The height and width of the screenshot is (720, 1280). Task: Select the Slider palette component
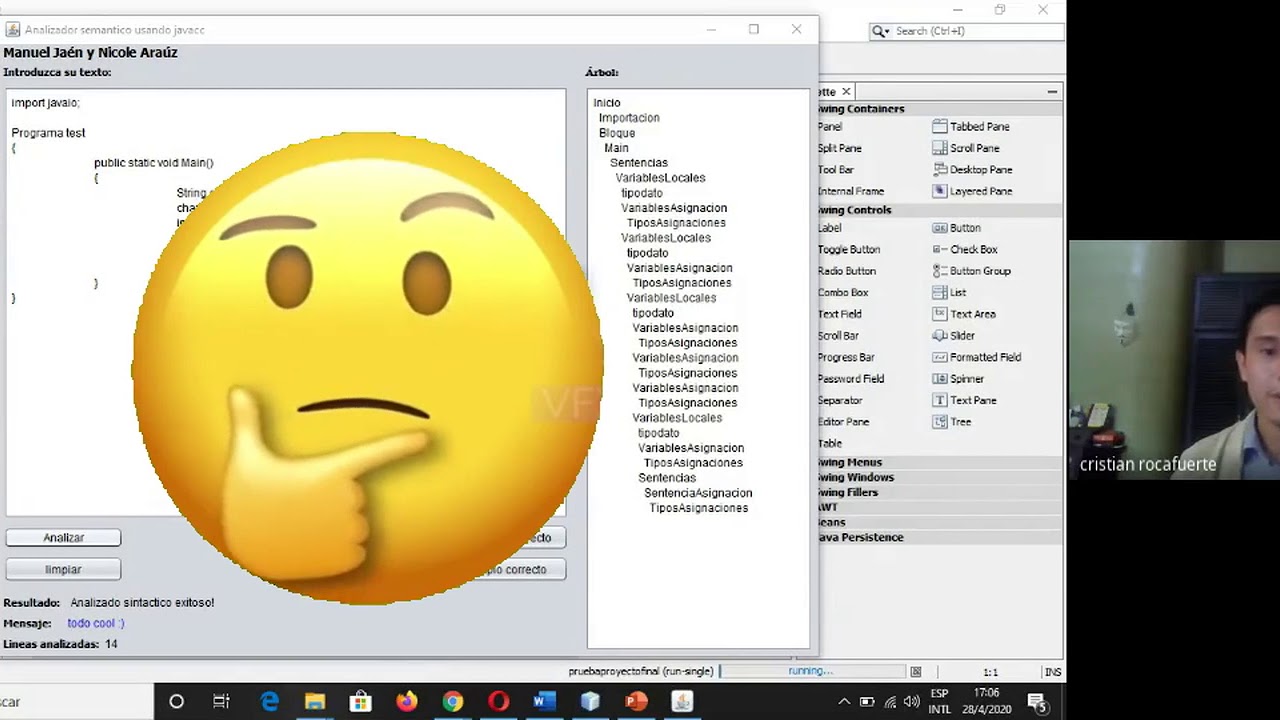tap(953, 336)
